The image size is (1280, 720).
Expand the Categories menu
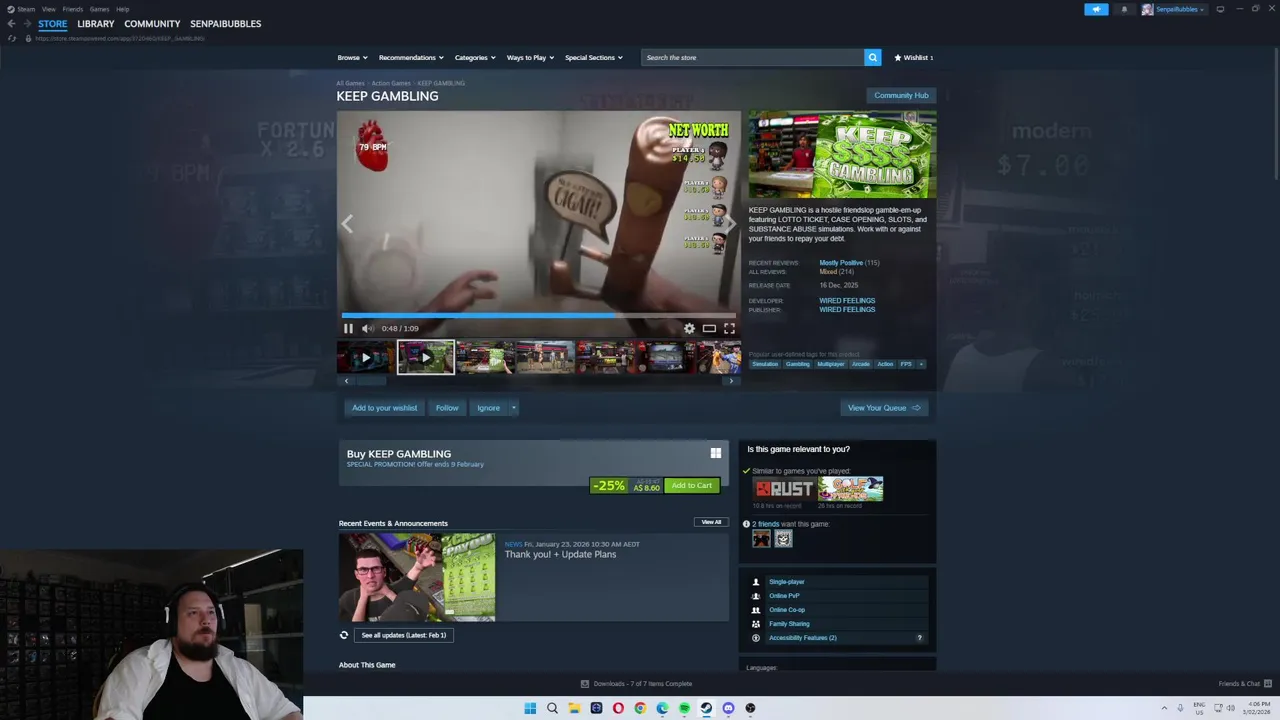(x=475, y=57)
